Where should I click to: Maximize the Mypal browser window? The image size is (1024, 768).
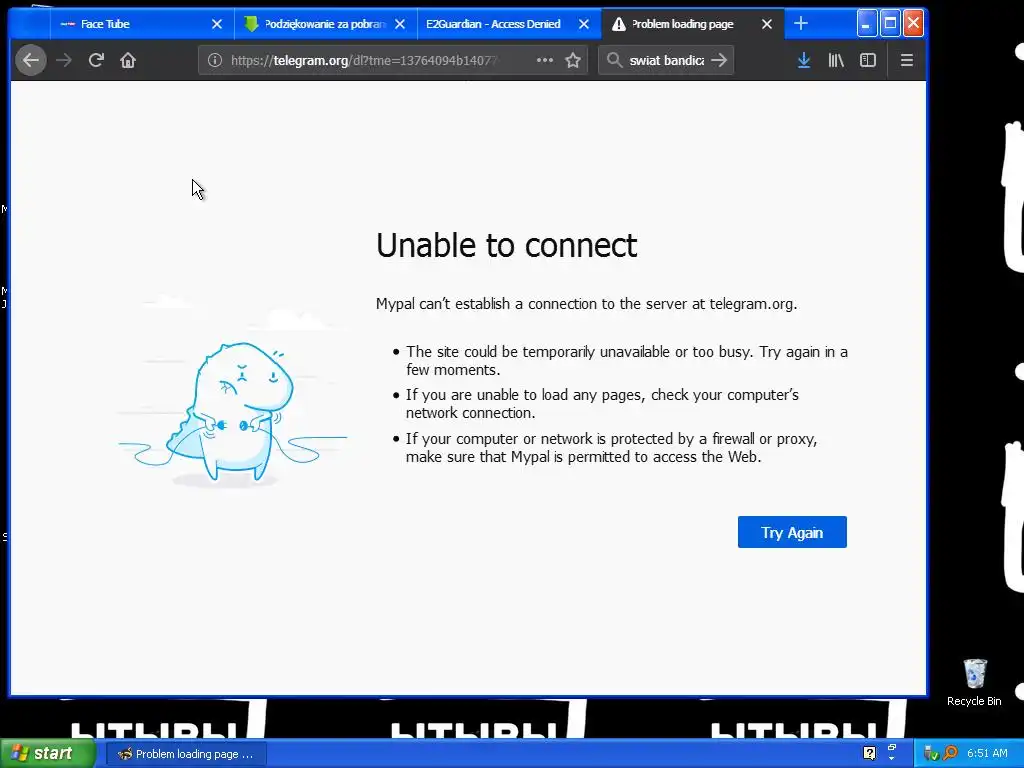pos(890,24)
